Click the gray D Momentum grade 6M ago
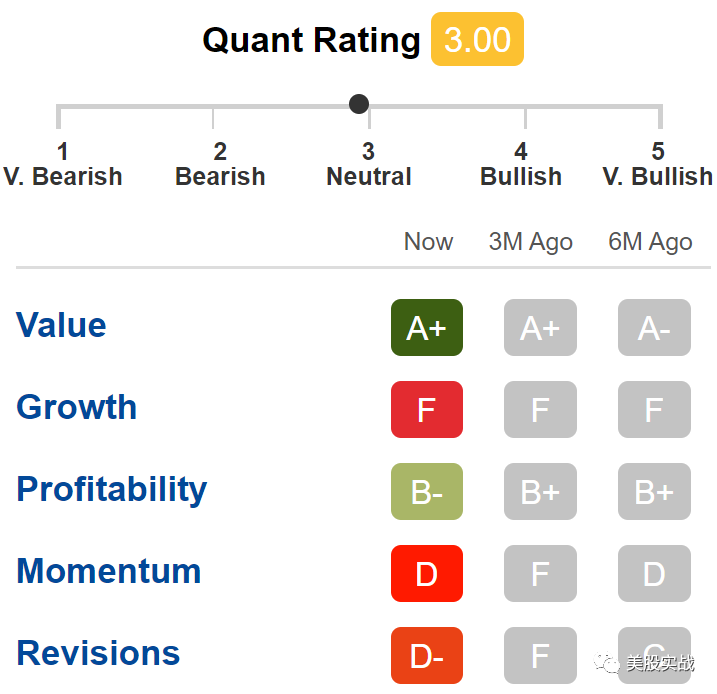Screen dimensions: 717x694 (x=654, y=573)
